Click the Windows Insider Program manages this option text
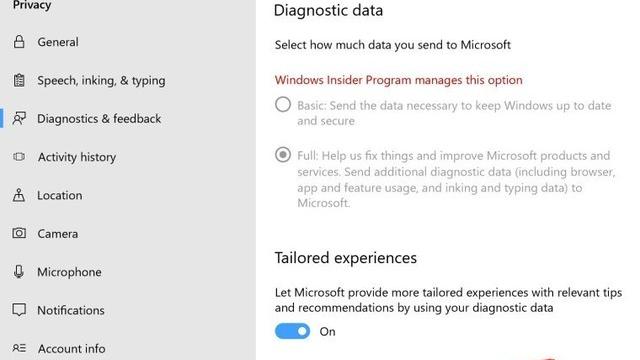 (398, 80)
